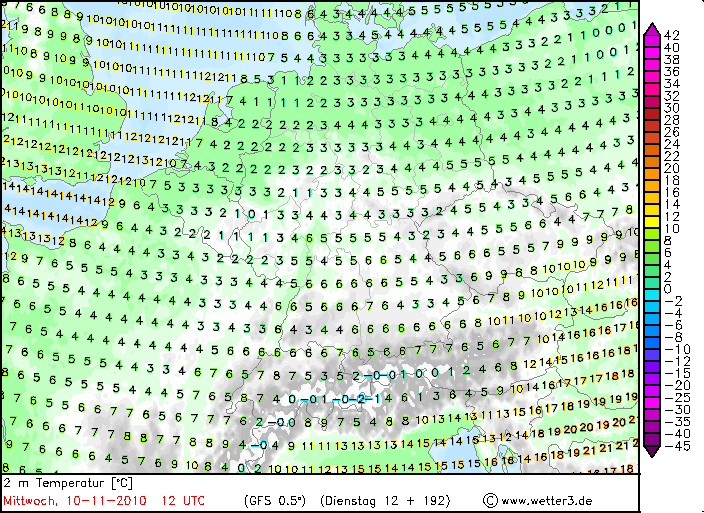
Task: Click the copyright symbol before www.wetter3.de
Action: tap(491, 500)
